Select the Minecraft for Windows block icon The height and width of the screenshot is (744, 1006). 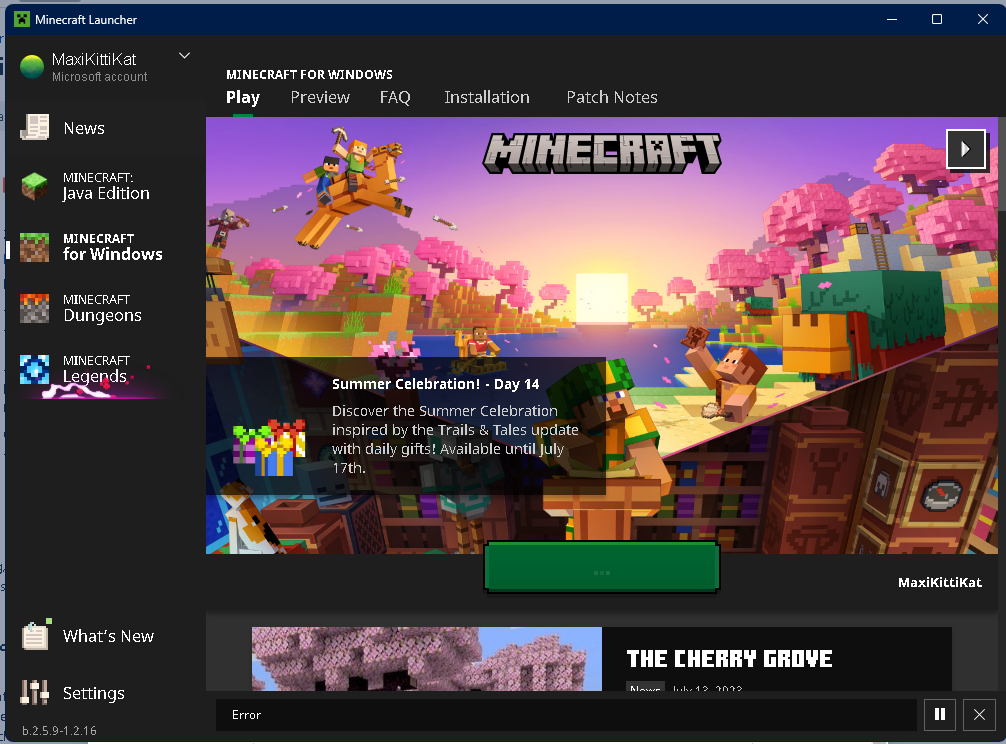[34, 247]
